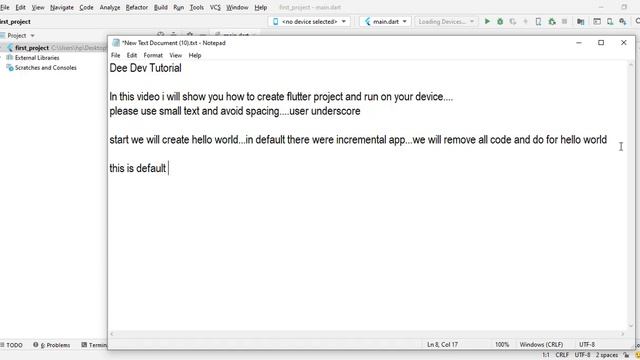
Task: Click the line starting 'please use small text'
Action: click(235, 111)
